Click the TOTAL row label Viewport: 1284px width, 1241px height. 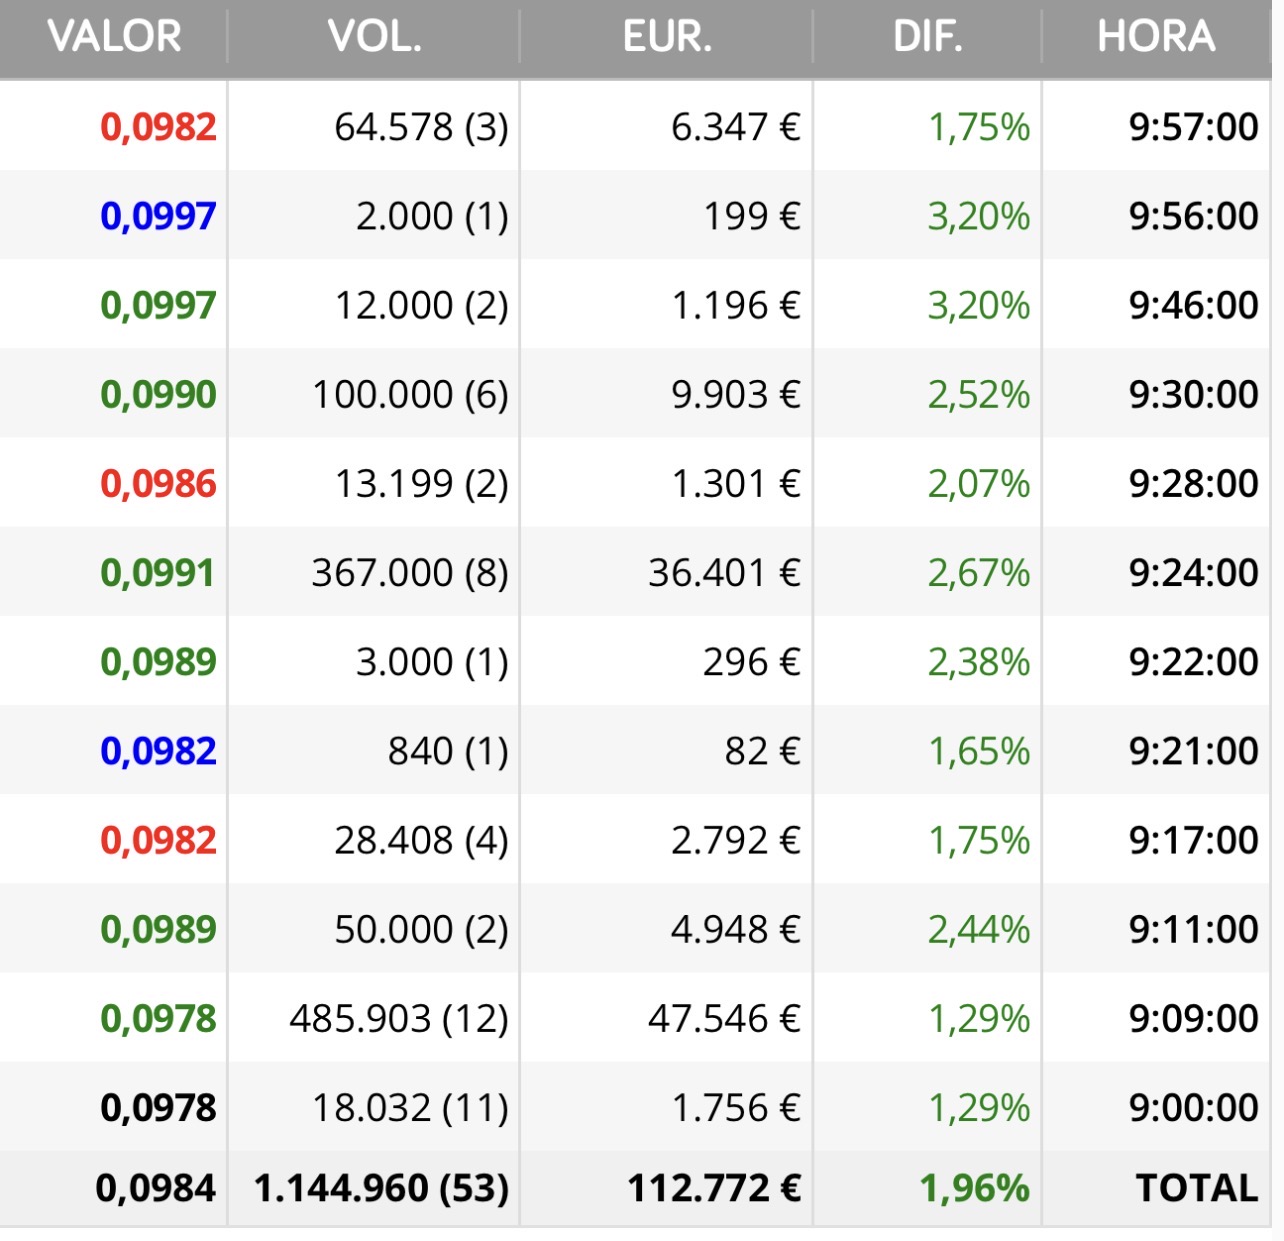(x=1197, y=1188)
